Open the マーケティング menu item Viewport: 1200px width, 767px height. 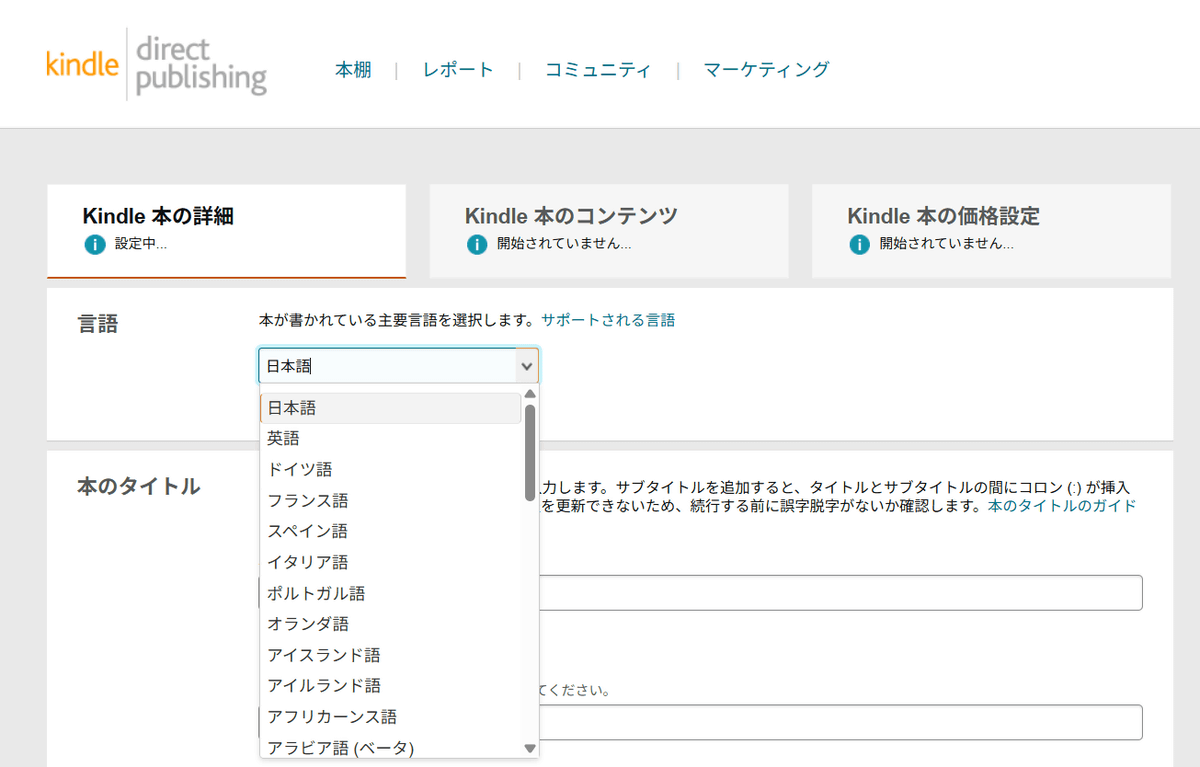pos(766,70)
